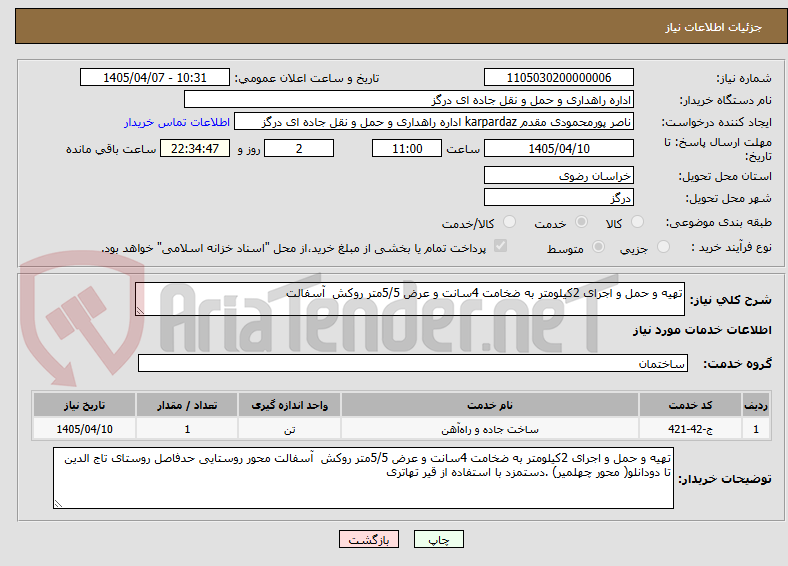Select the جزیی purchase type radio
The width and height of the screenshot is (788, 566).
pyautogui.click(x=663, y=247)
